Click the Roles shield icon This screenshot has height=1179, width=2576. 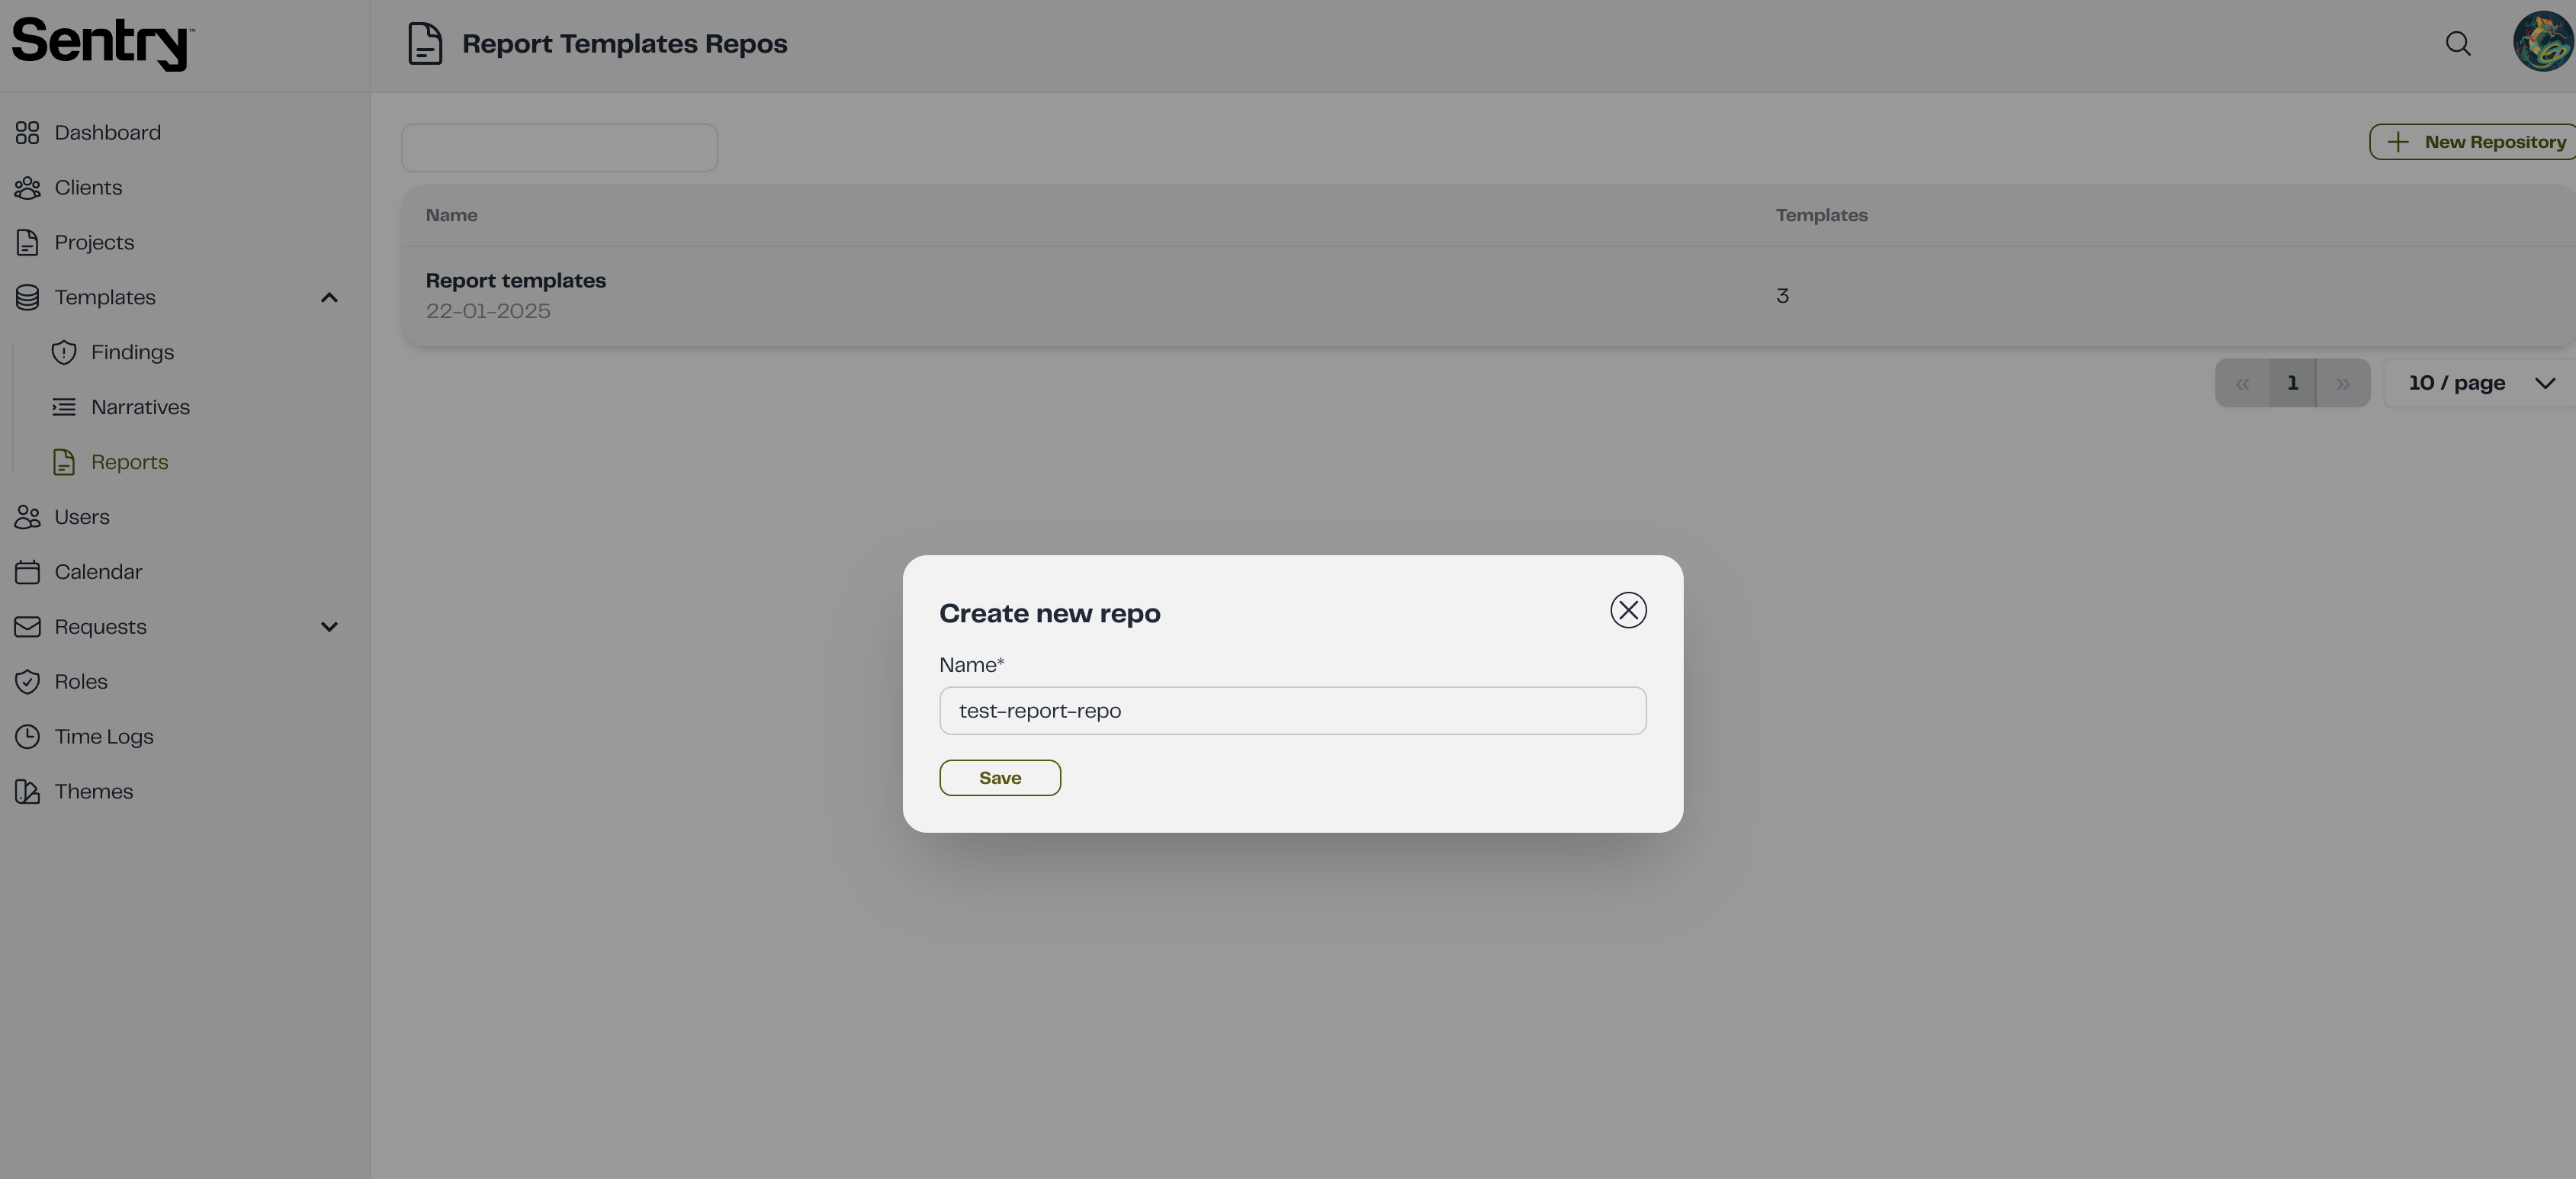click(27, 682)
